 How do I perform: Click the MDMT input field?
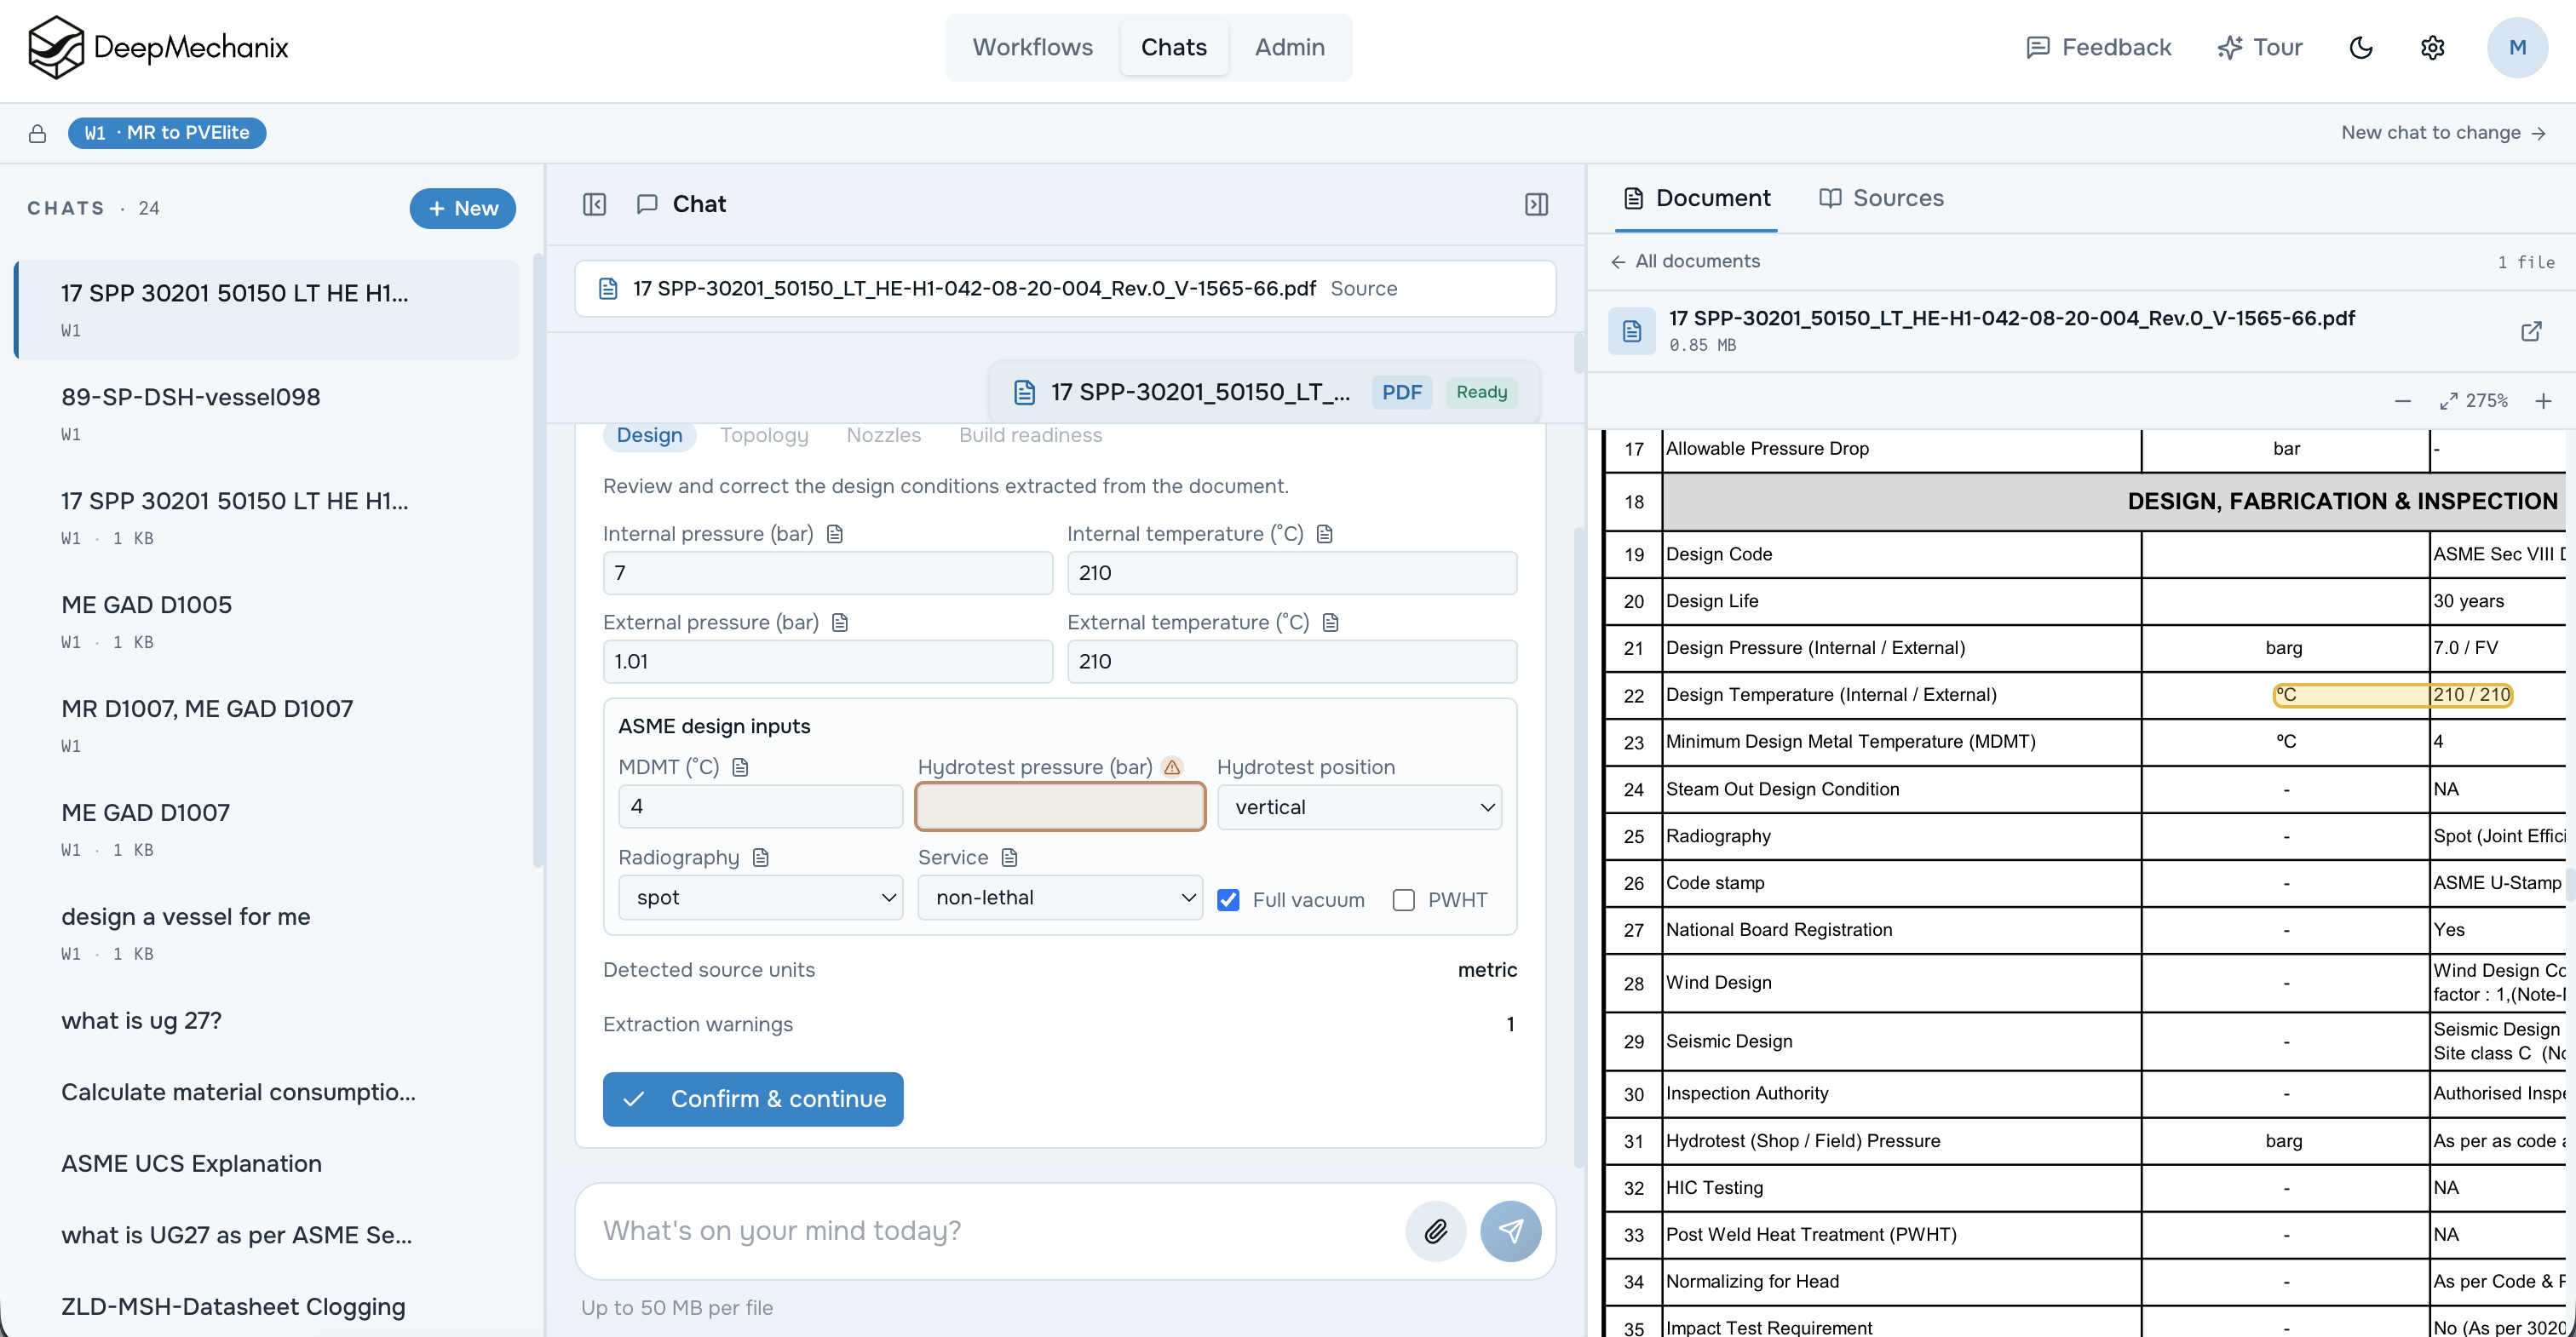tap(761, 806)
